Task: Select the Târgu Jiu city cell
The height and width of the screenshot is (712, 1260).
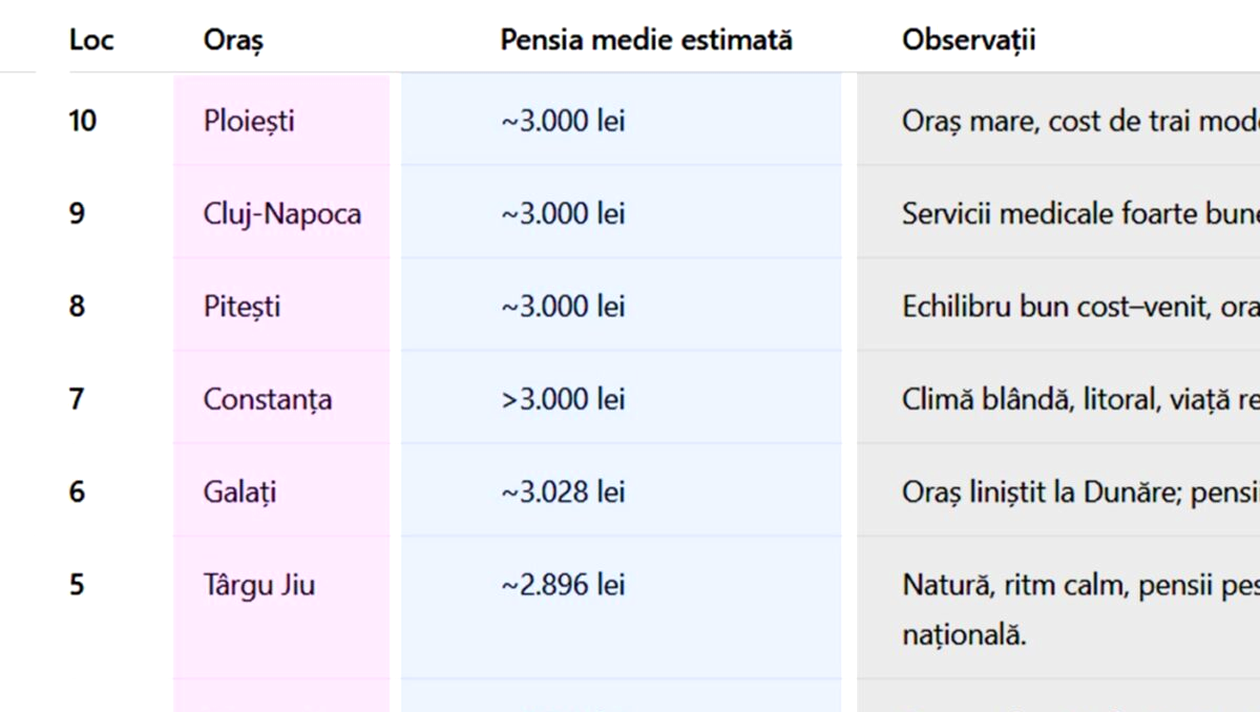Action: click(x=259, y=584)
